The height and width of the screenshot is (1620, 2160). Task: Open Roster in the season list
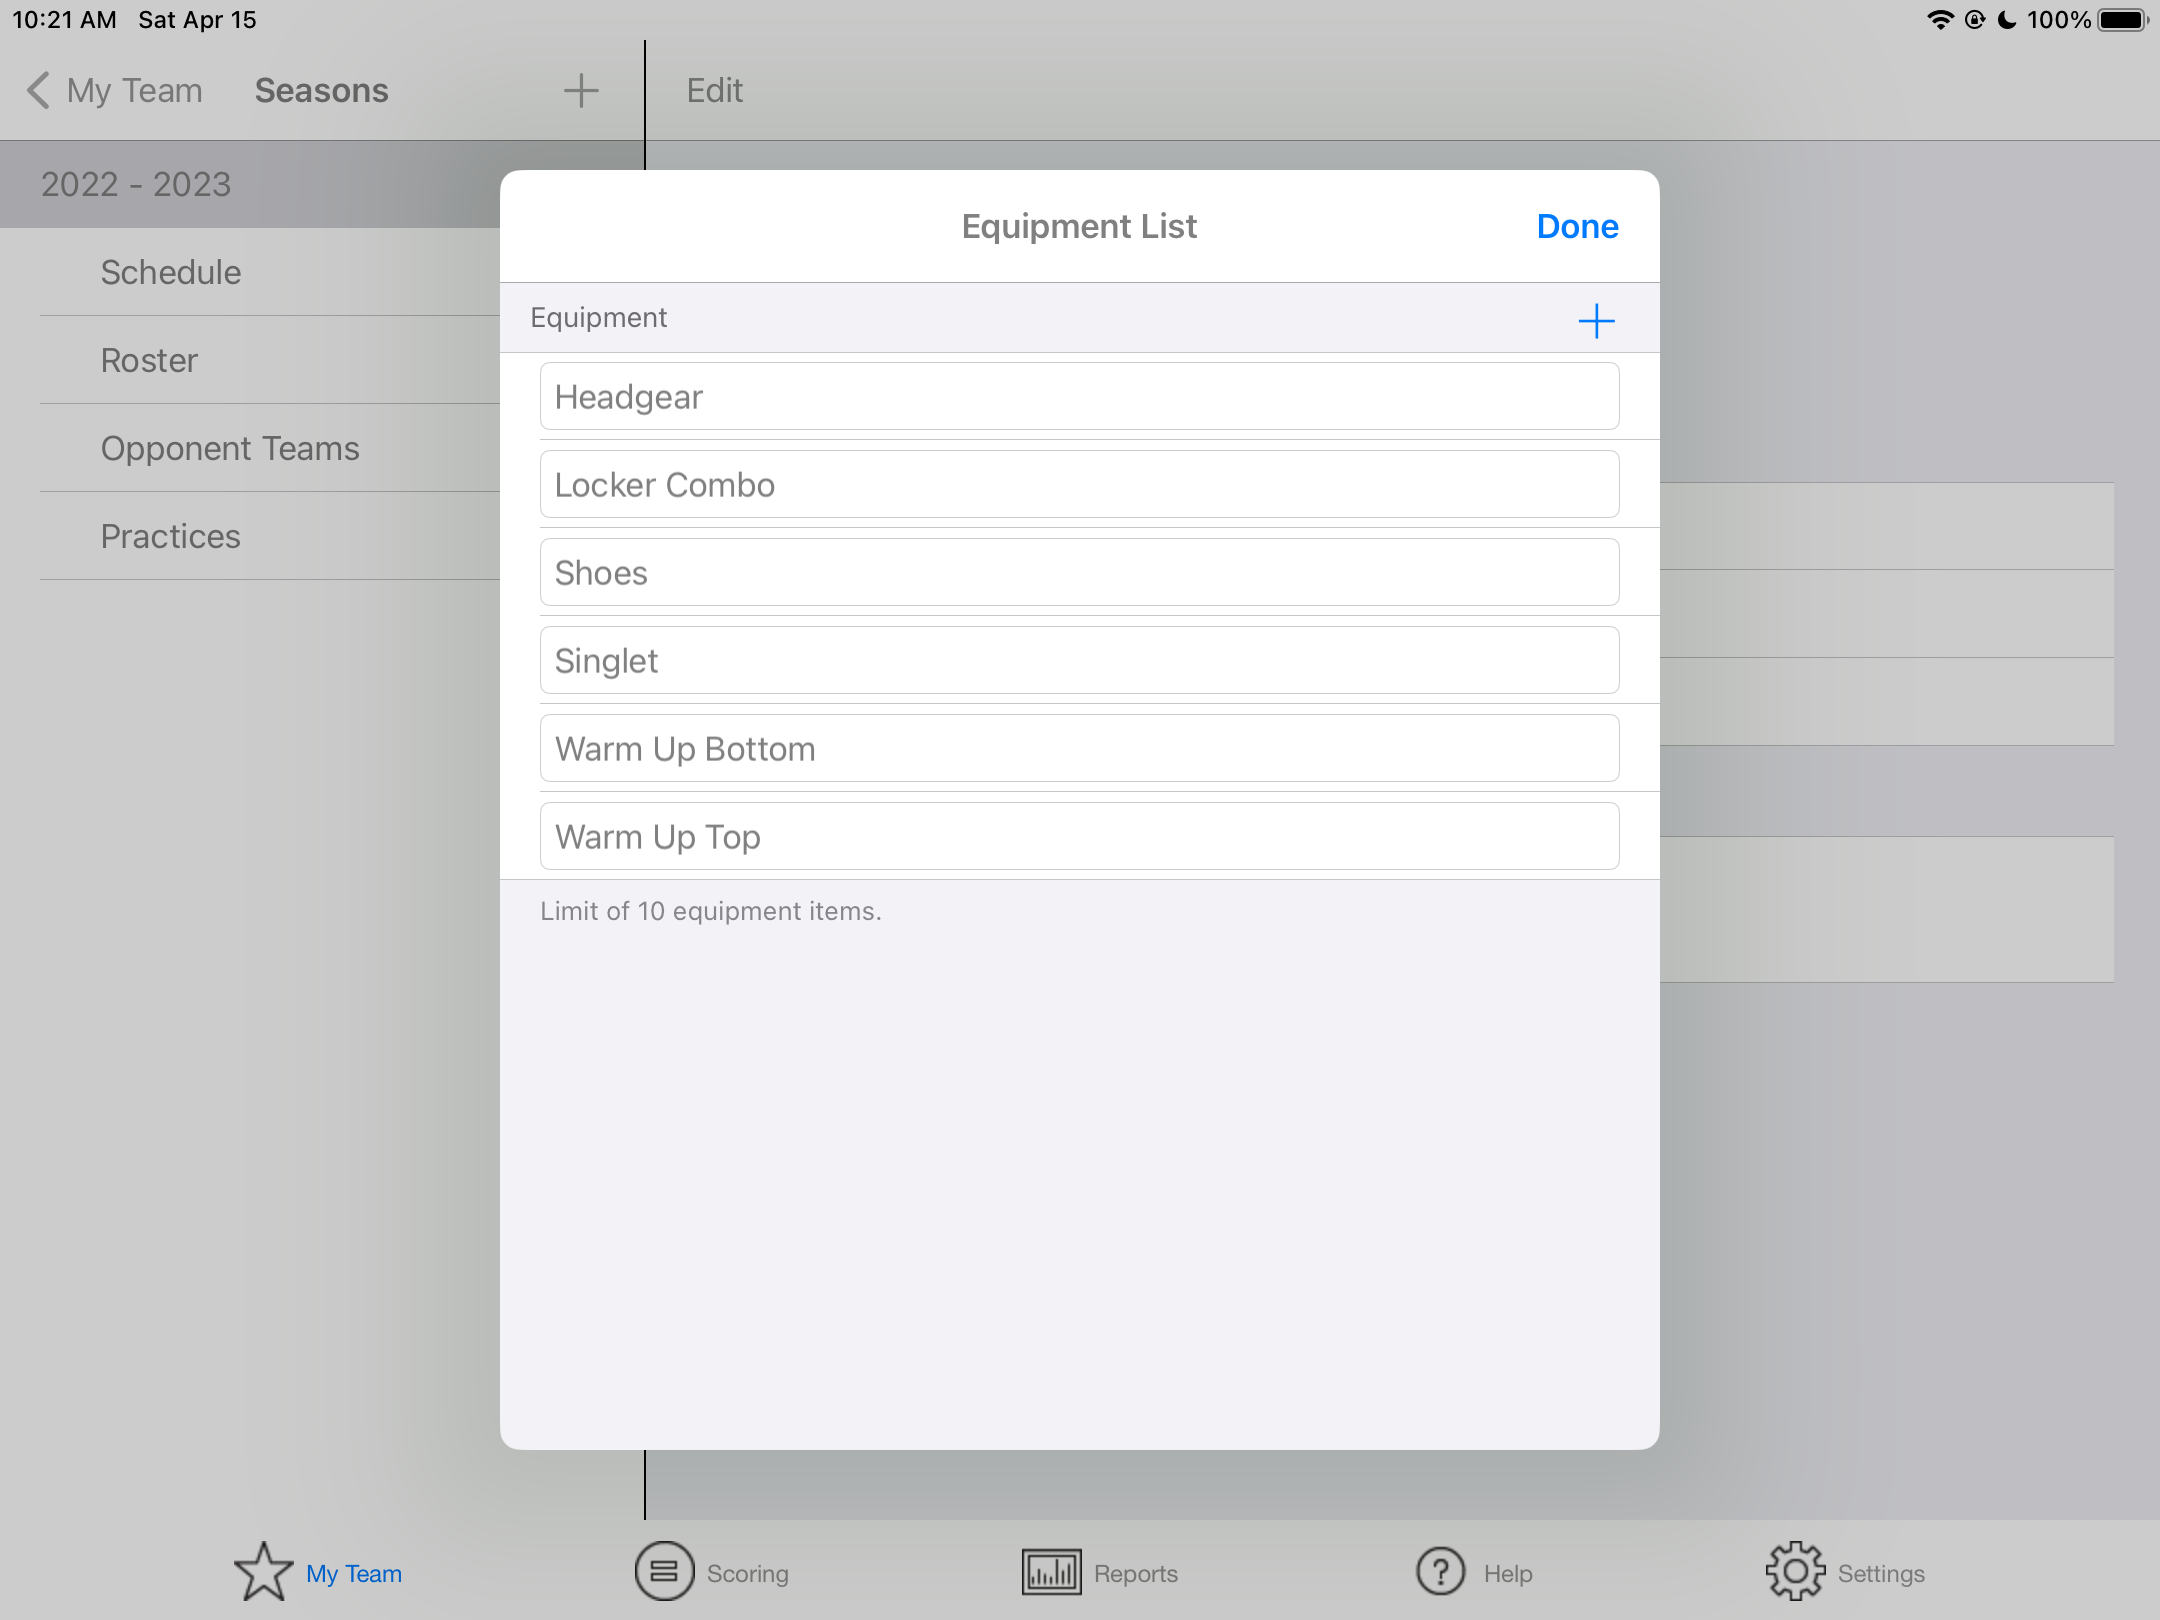tap(150, 360)
